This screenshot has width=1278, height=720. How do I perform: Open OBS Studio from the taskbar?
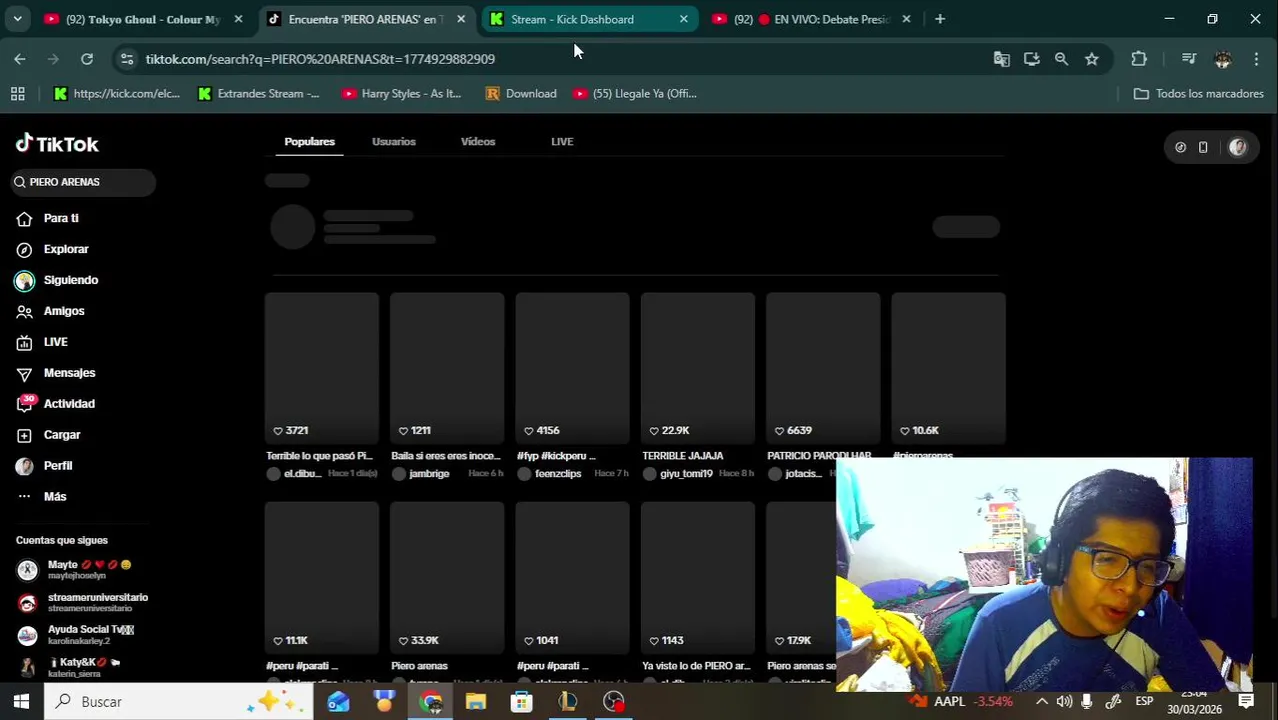[x=613, y=701]
